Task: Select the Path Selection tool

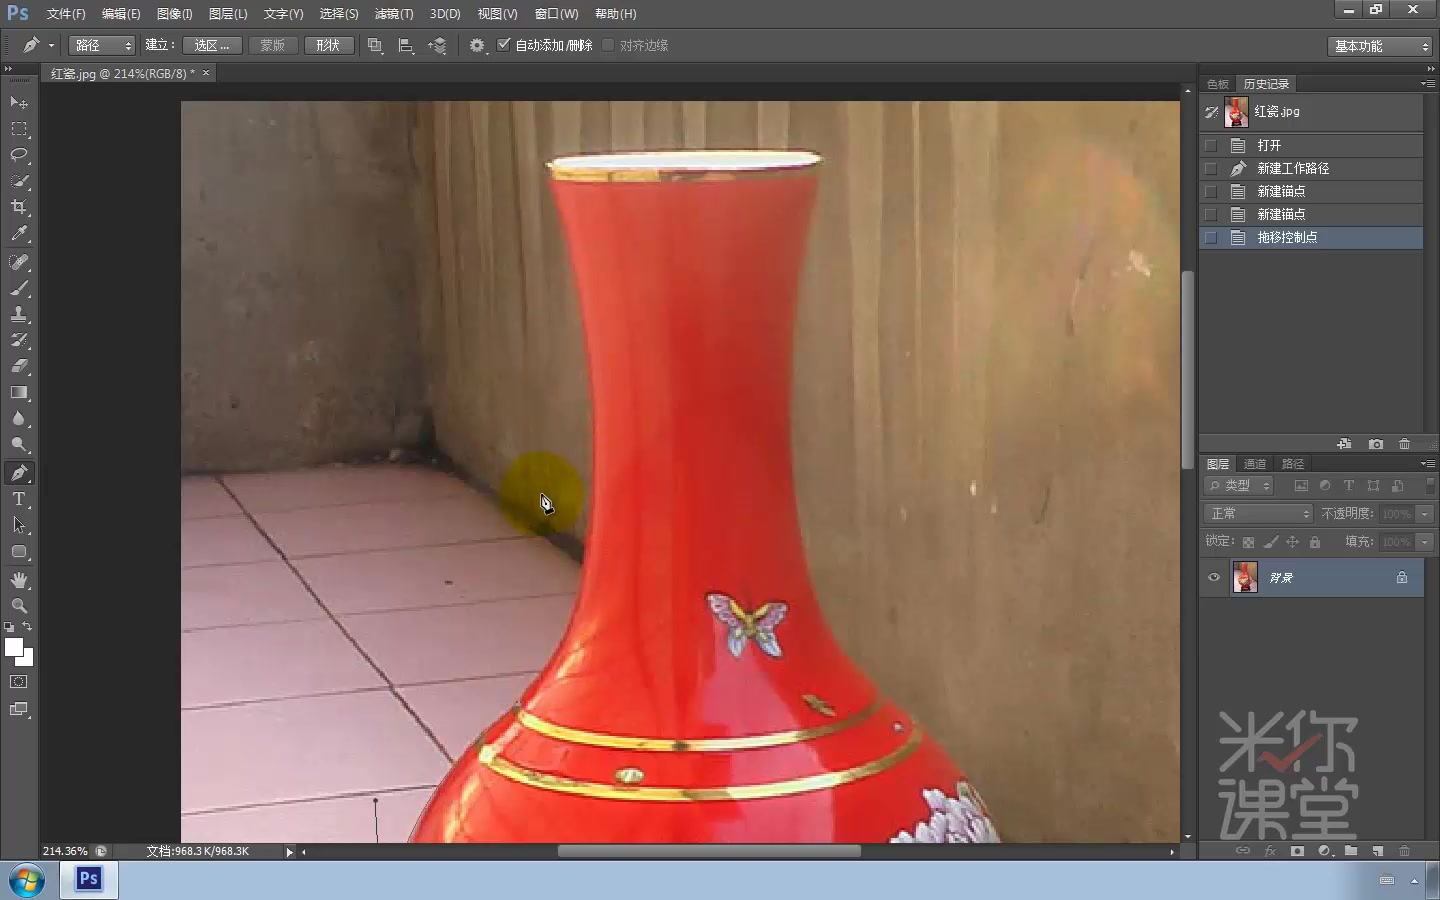Action: [19, 525]
